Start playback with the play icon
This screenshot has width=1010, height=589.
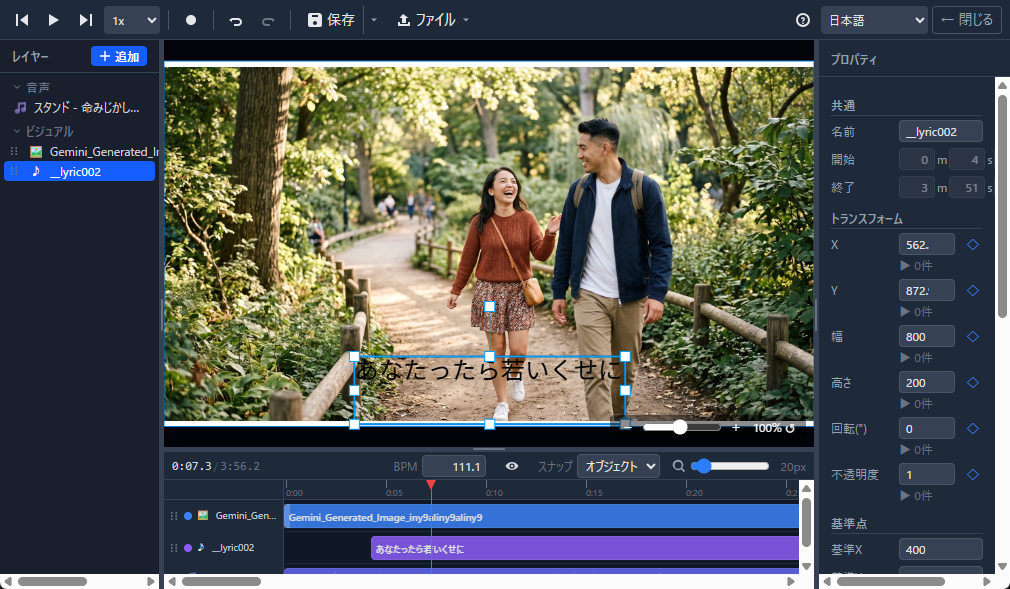pos(53,20)
